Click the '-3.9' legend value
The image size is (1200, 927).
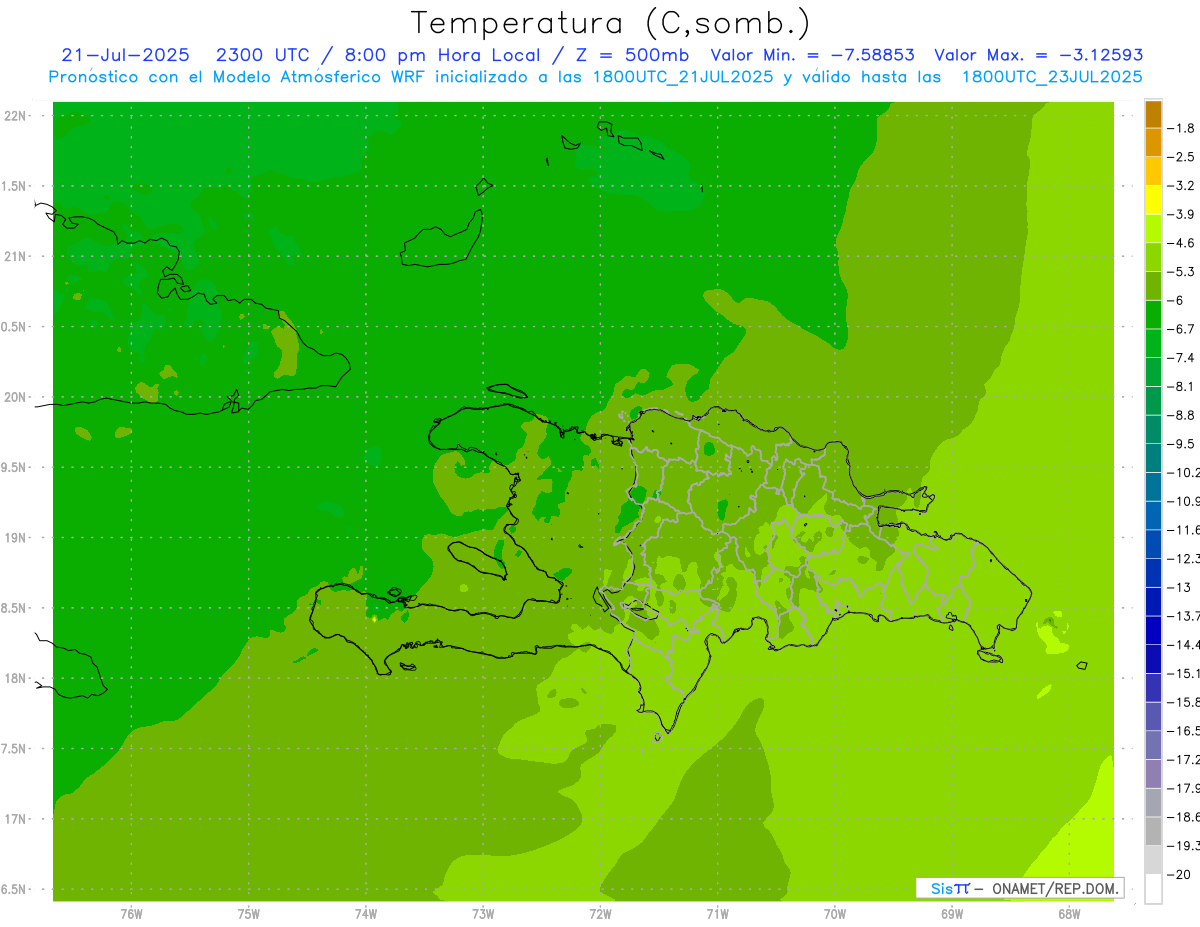(1182, 214)
